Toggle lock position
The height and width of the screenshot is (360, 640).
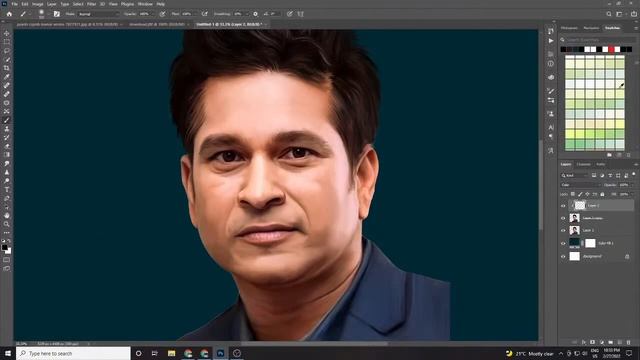pos(587,194)
